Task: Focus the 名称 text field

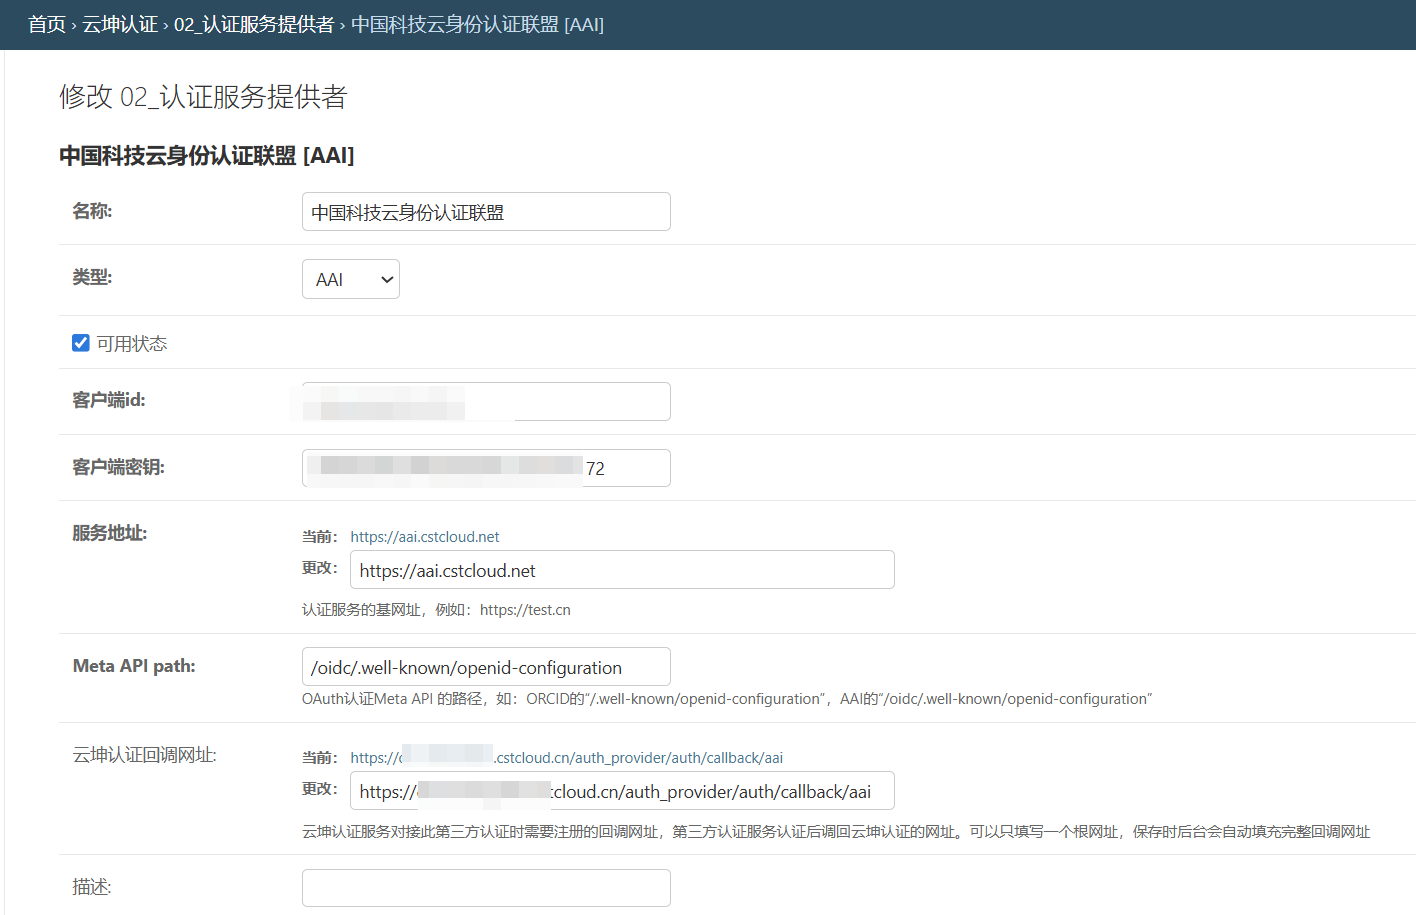Action: (486, 212)
